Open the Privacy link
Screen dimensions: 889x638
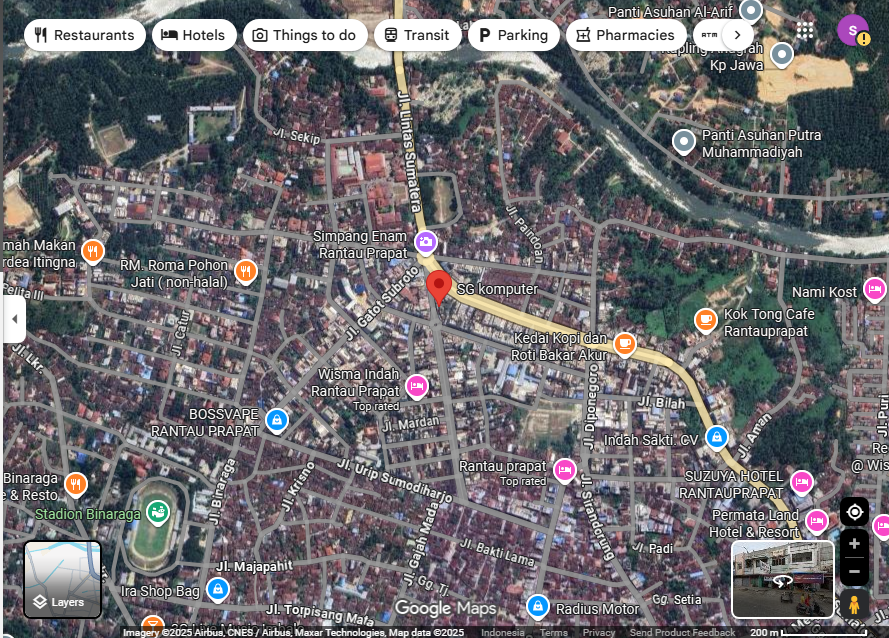599,632
